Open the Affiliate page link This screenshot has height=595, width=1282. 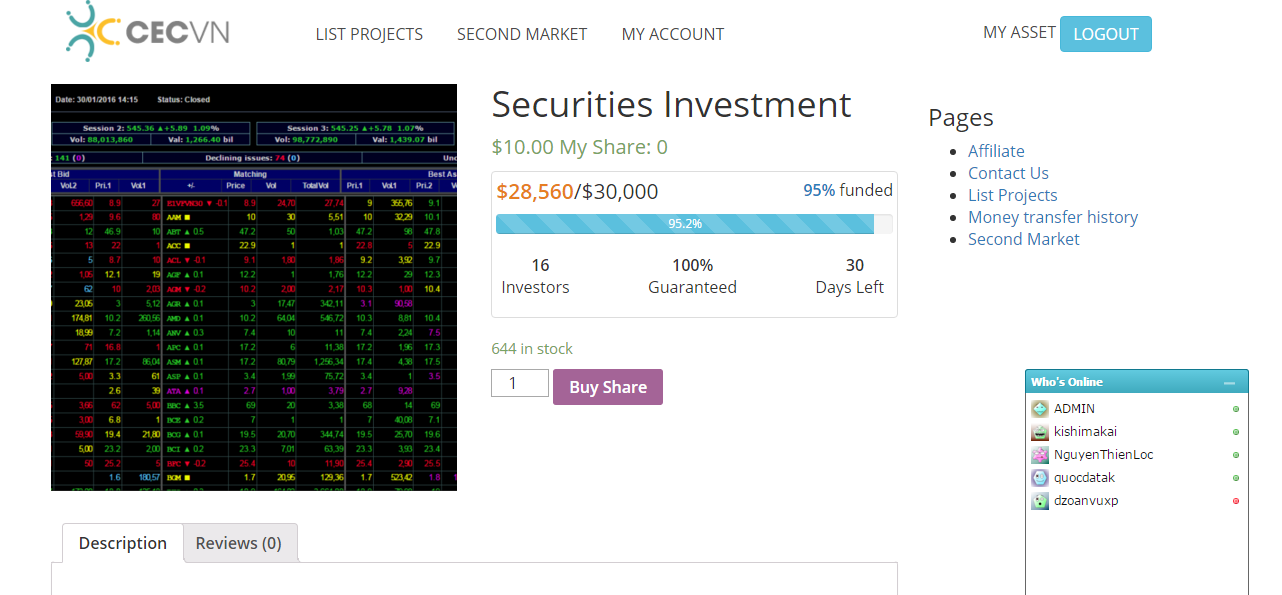point(996,151)
